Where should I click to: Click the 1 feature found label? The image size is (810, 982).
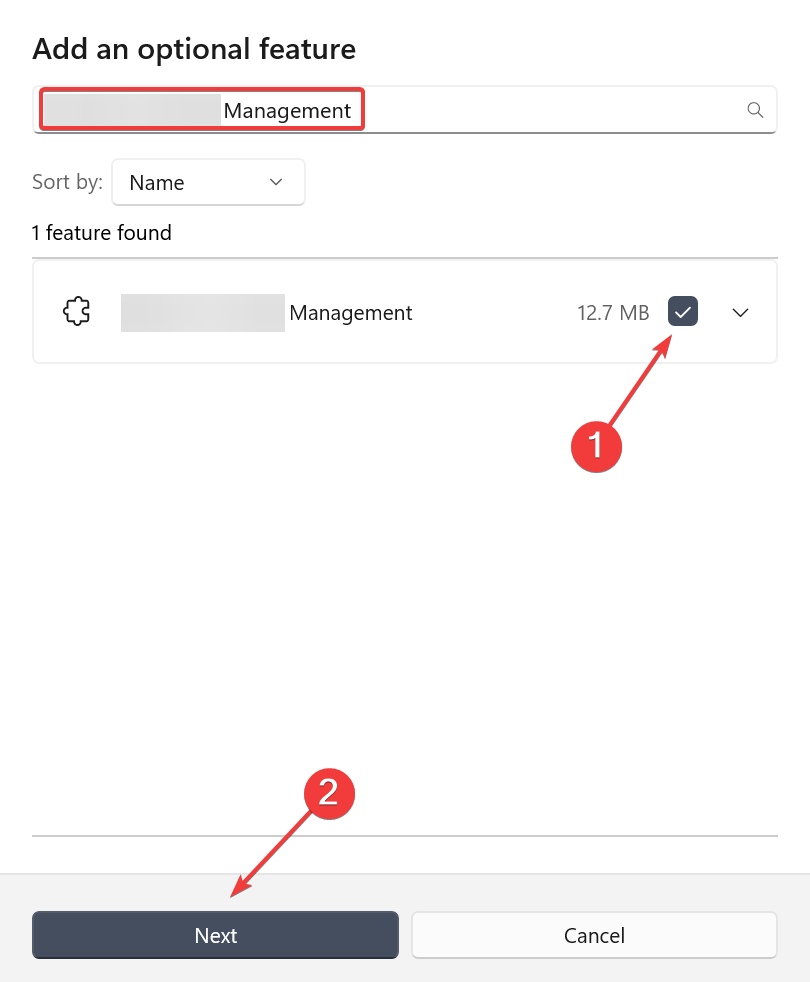(101, 232)
